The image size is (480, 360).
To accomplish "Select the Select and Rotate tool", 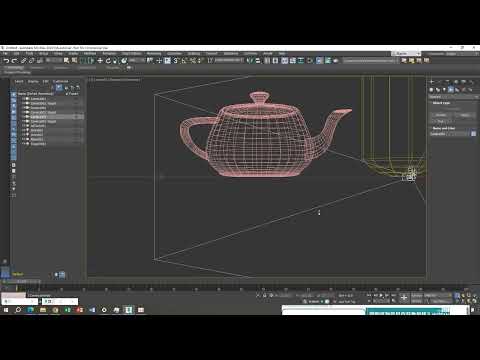I will [x=108, y=61].
